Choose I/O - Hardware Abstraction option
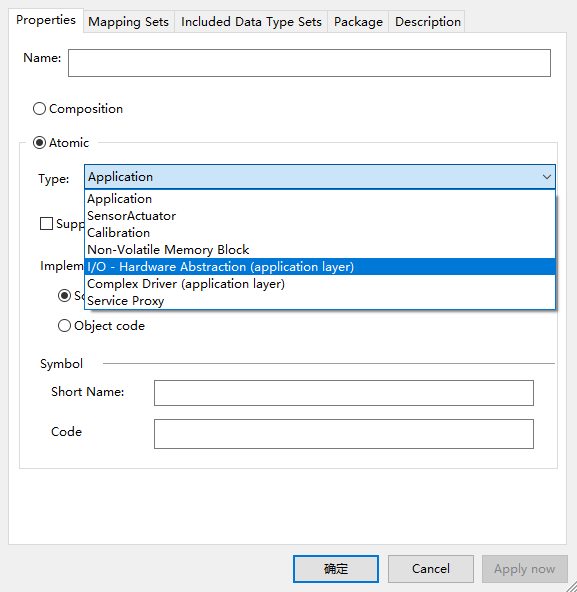The image size is (577, 592). pos(320,267)
